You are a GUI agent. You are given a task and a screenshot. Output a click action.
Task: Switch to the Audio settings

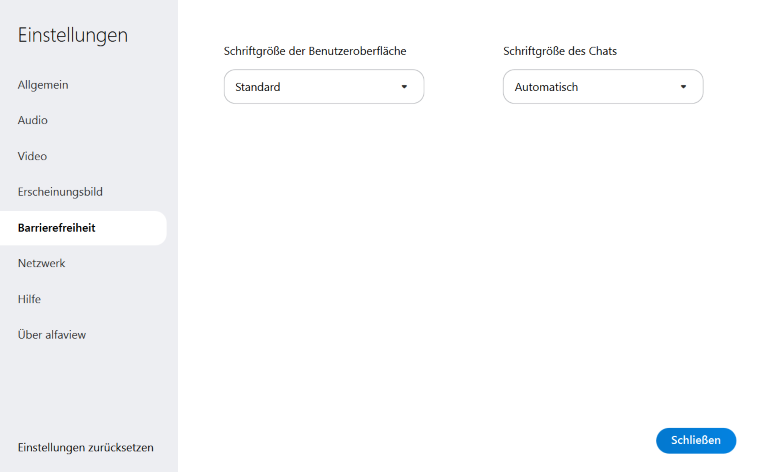[33, 121]
